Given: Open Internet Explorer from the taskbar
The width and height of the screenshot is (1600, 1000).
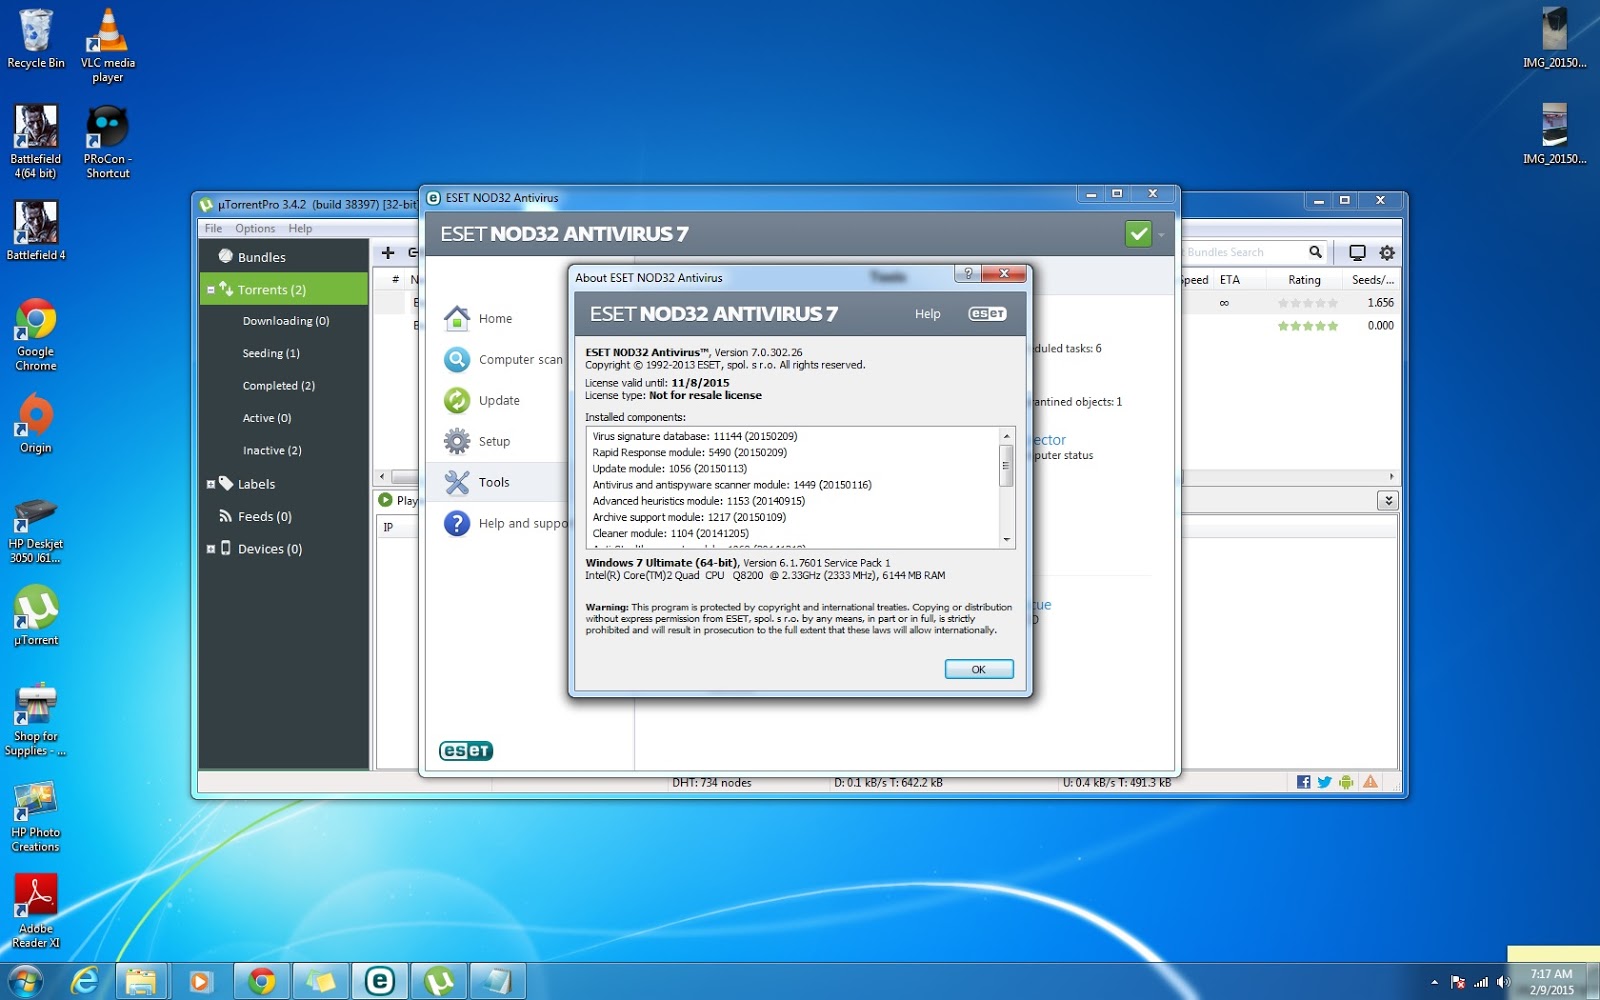Looking at the screenshot, I should [x=84, y=982].
